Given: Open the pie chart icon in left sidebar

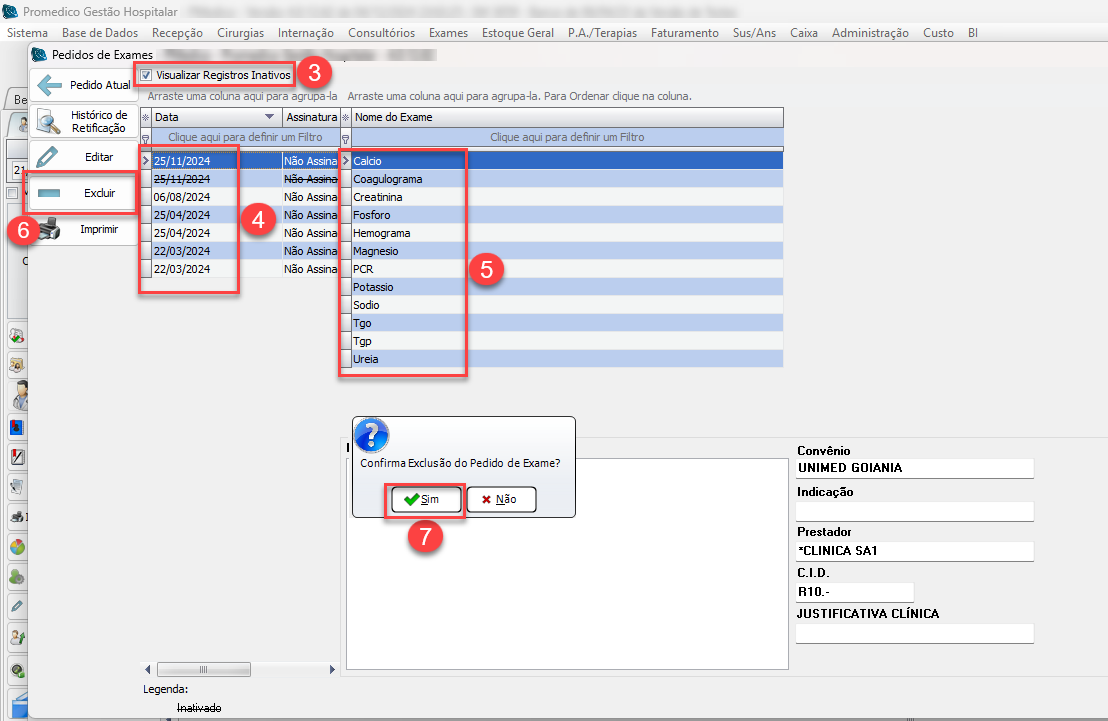Looking at the screenshot, I should click(x=17, y=547).
